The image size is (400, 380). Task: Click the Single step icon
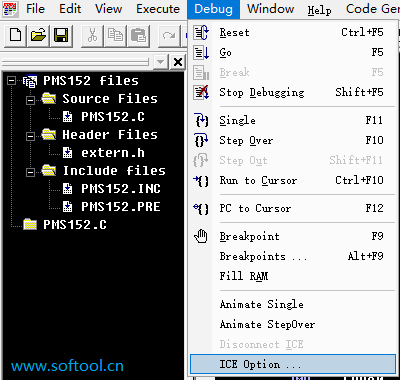tap(201, 120)
